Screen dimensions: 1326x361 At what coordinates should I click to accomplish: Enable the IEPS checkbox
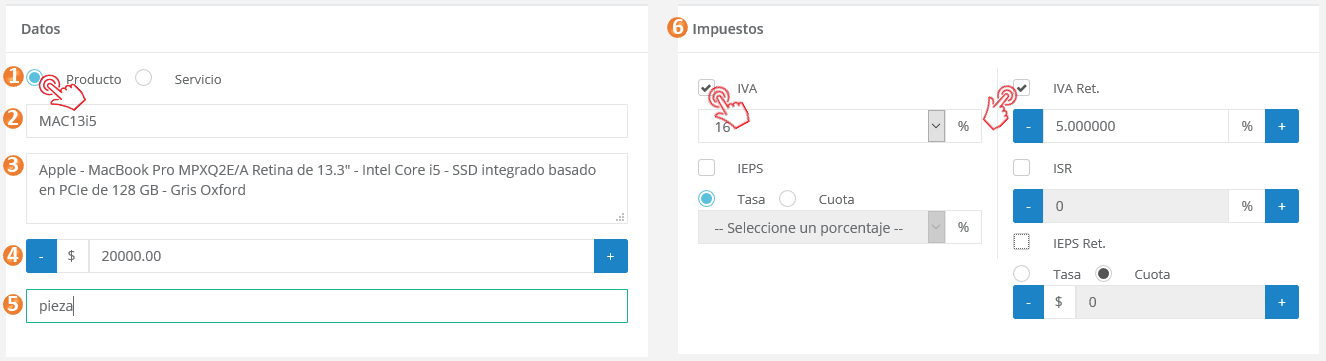tap(706, 167)
